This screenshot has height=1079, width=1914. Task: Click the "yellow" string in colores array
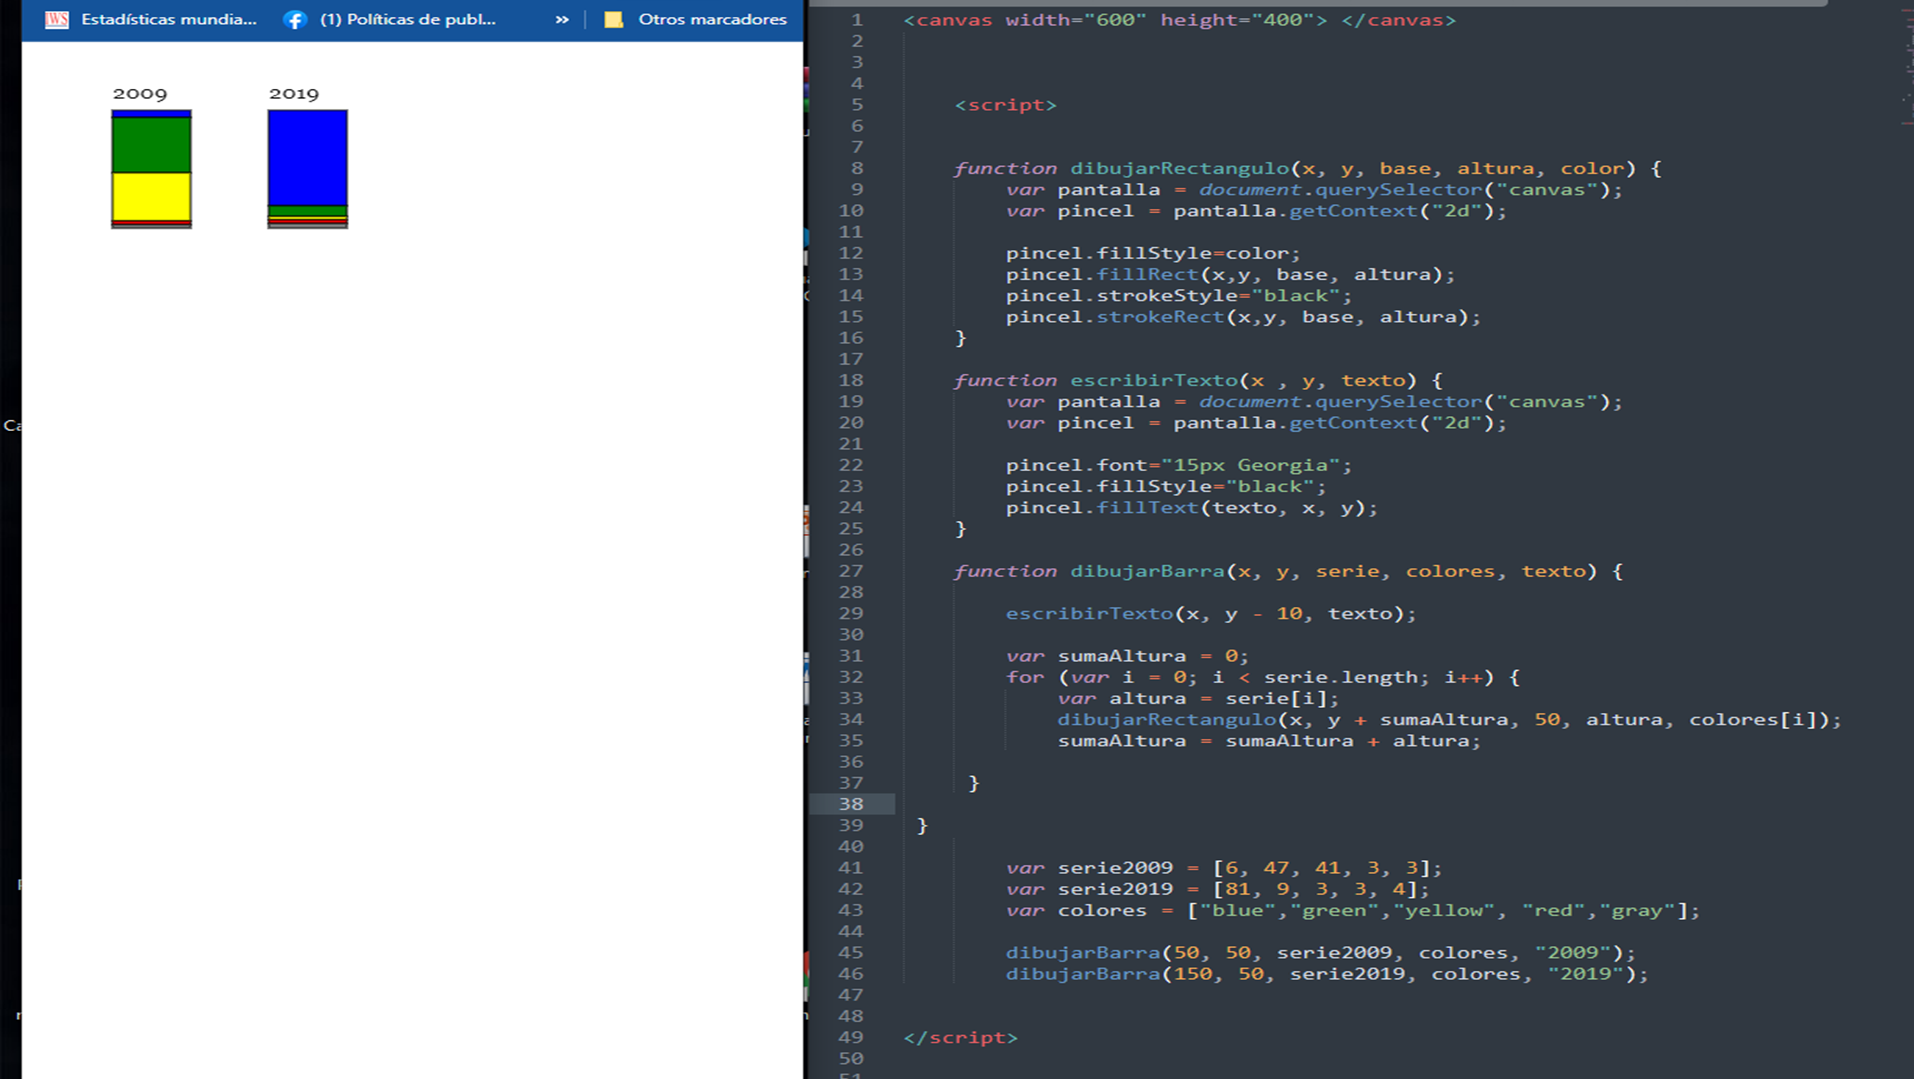(x=1444, y=911)
